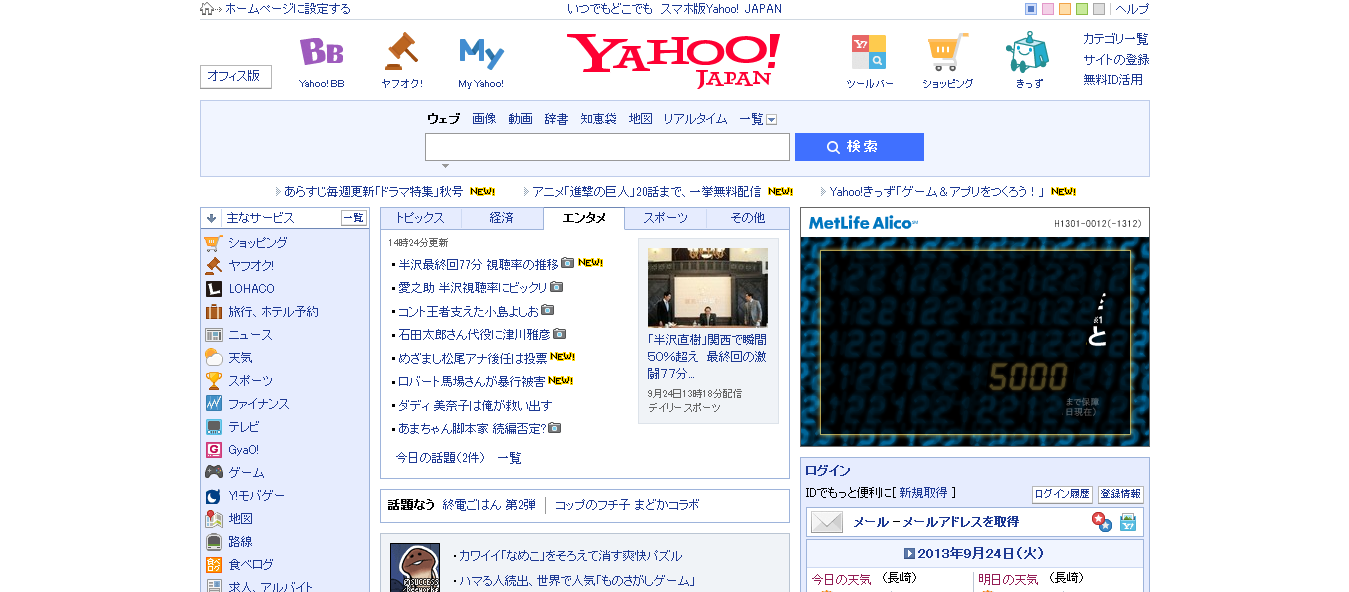Click the home icon beside ホームページに設定する
The height and width of the screenshot is (592, 1349).
tap(207, 9)
